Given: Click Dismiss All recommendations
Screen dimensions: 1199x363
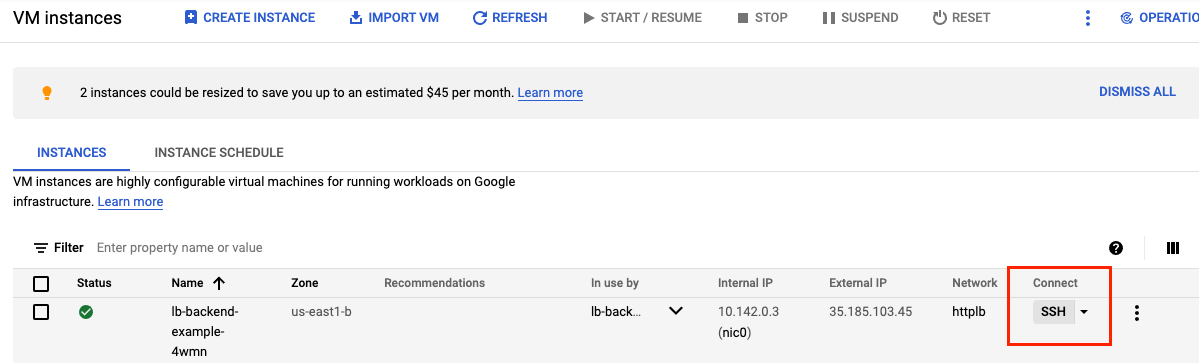Looking at the screenshot, I should pos(1137,92).
